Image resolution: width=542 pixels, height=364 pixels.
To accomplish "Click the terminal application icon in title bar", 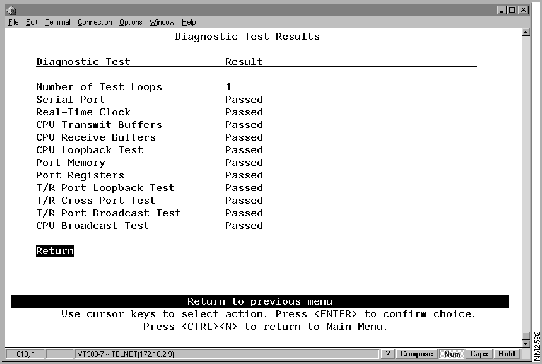I will [x=11, y=10].
